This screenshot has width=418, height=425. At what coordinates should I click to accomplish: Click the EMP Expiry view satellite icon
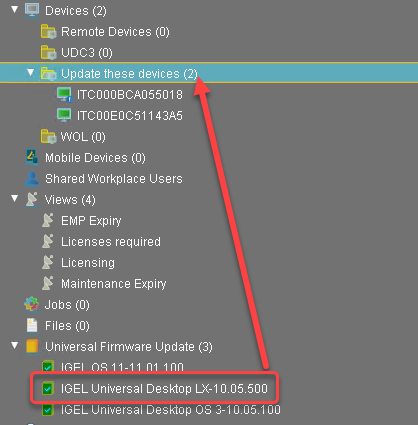(48, 220)
